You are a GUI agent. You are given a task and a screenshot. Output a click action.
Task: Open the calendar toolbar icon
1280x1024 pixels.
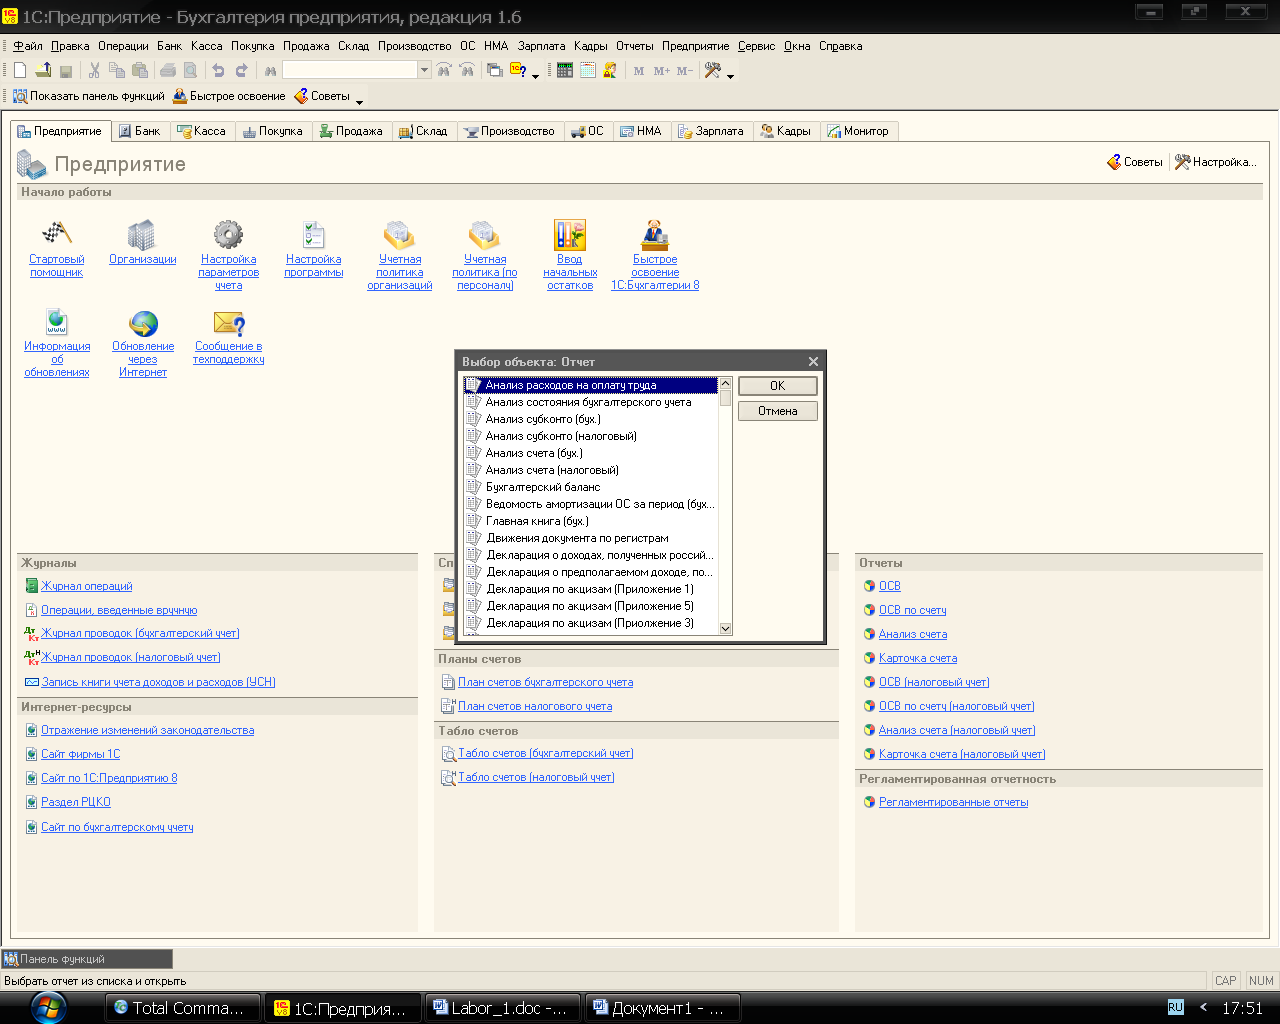[x=588, y=70]
